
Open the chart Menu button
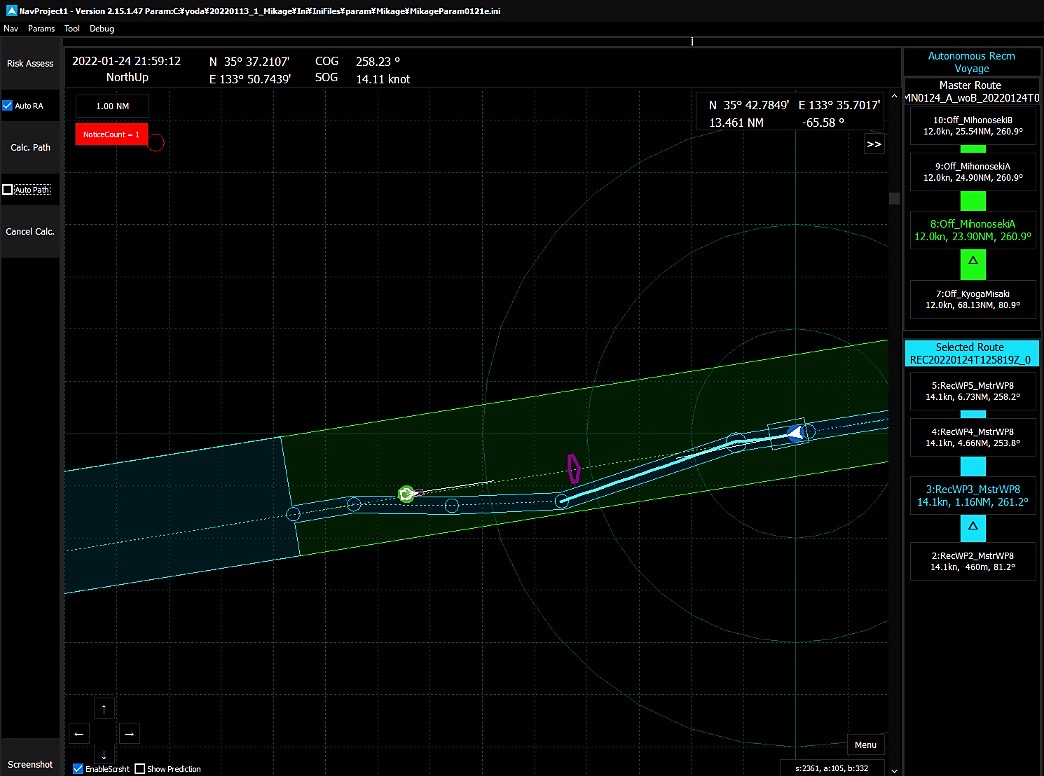click(x=866, y=745)
